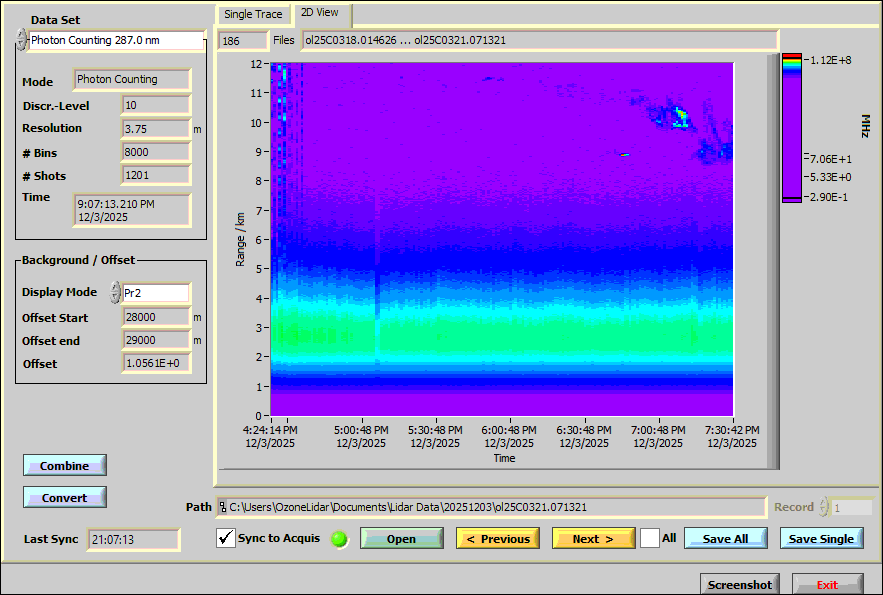Image resolution: width=883 pixels, height=595 pixels.
Task: Click the Display Mode selector arrows
Action: click(115, 293)
